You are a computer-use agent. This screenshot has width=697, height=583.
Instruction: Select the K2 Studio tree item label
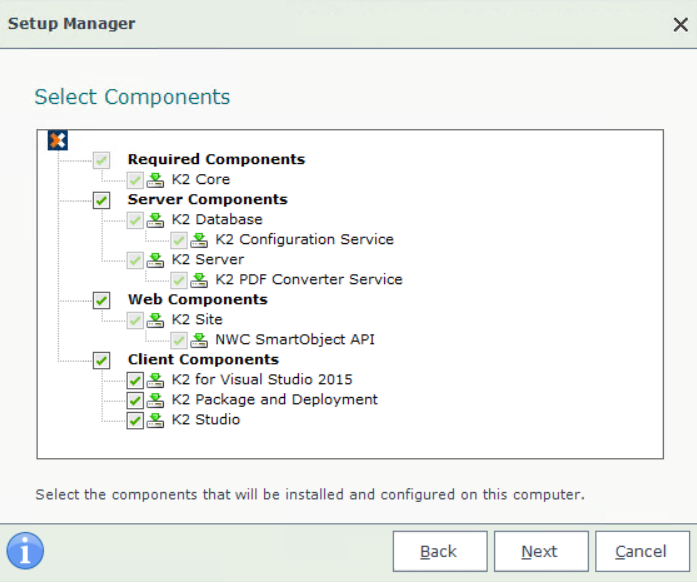pos(205,420)
